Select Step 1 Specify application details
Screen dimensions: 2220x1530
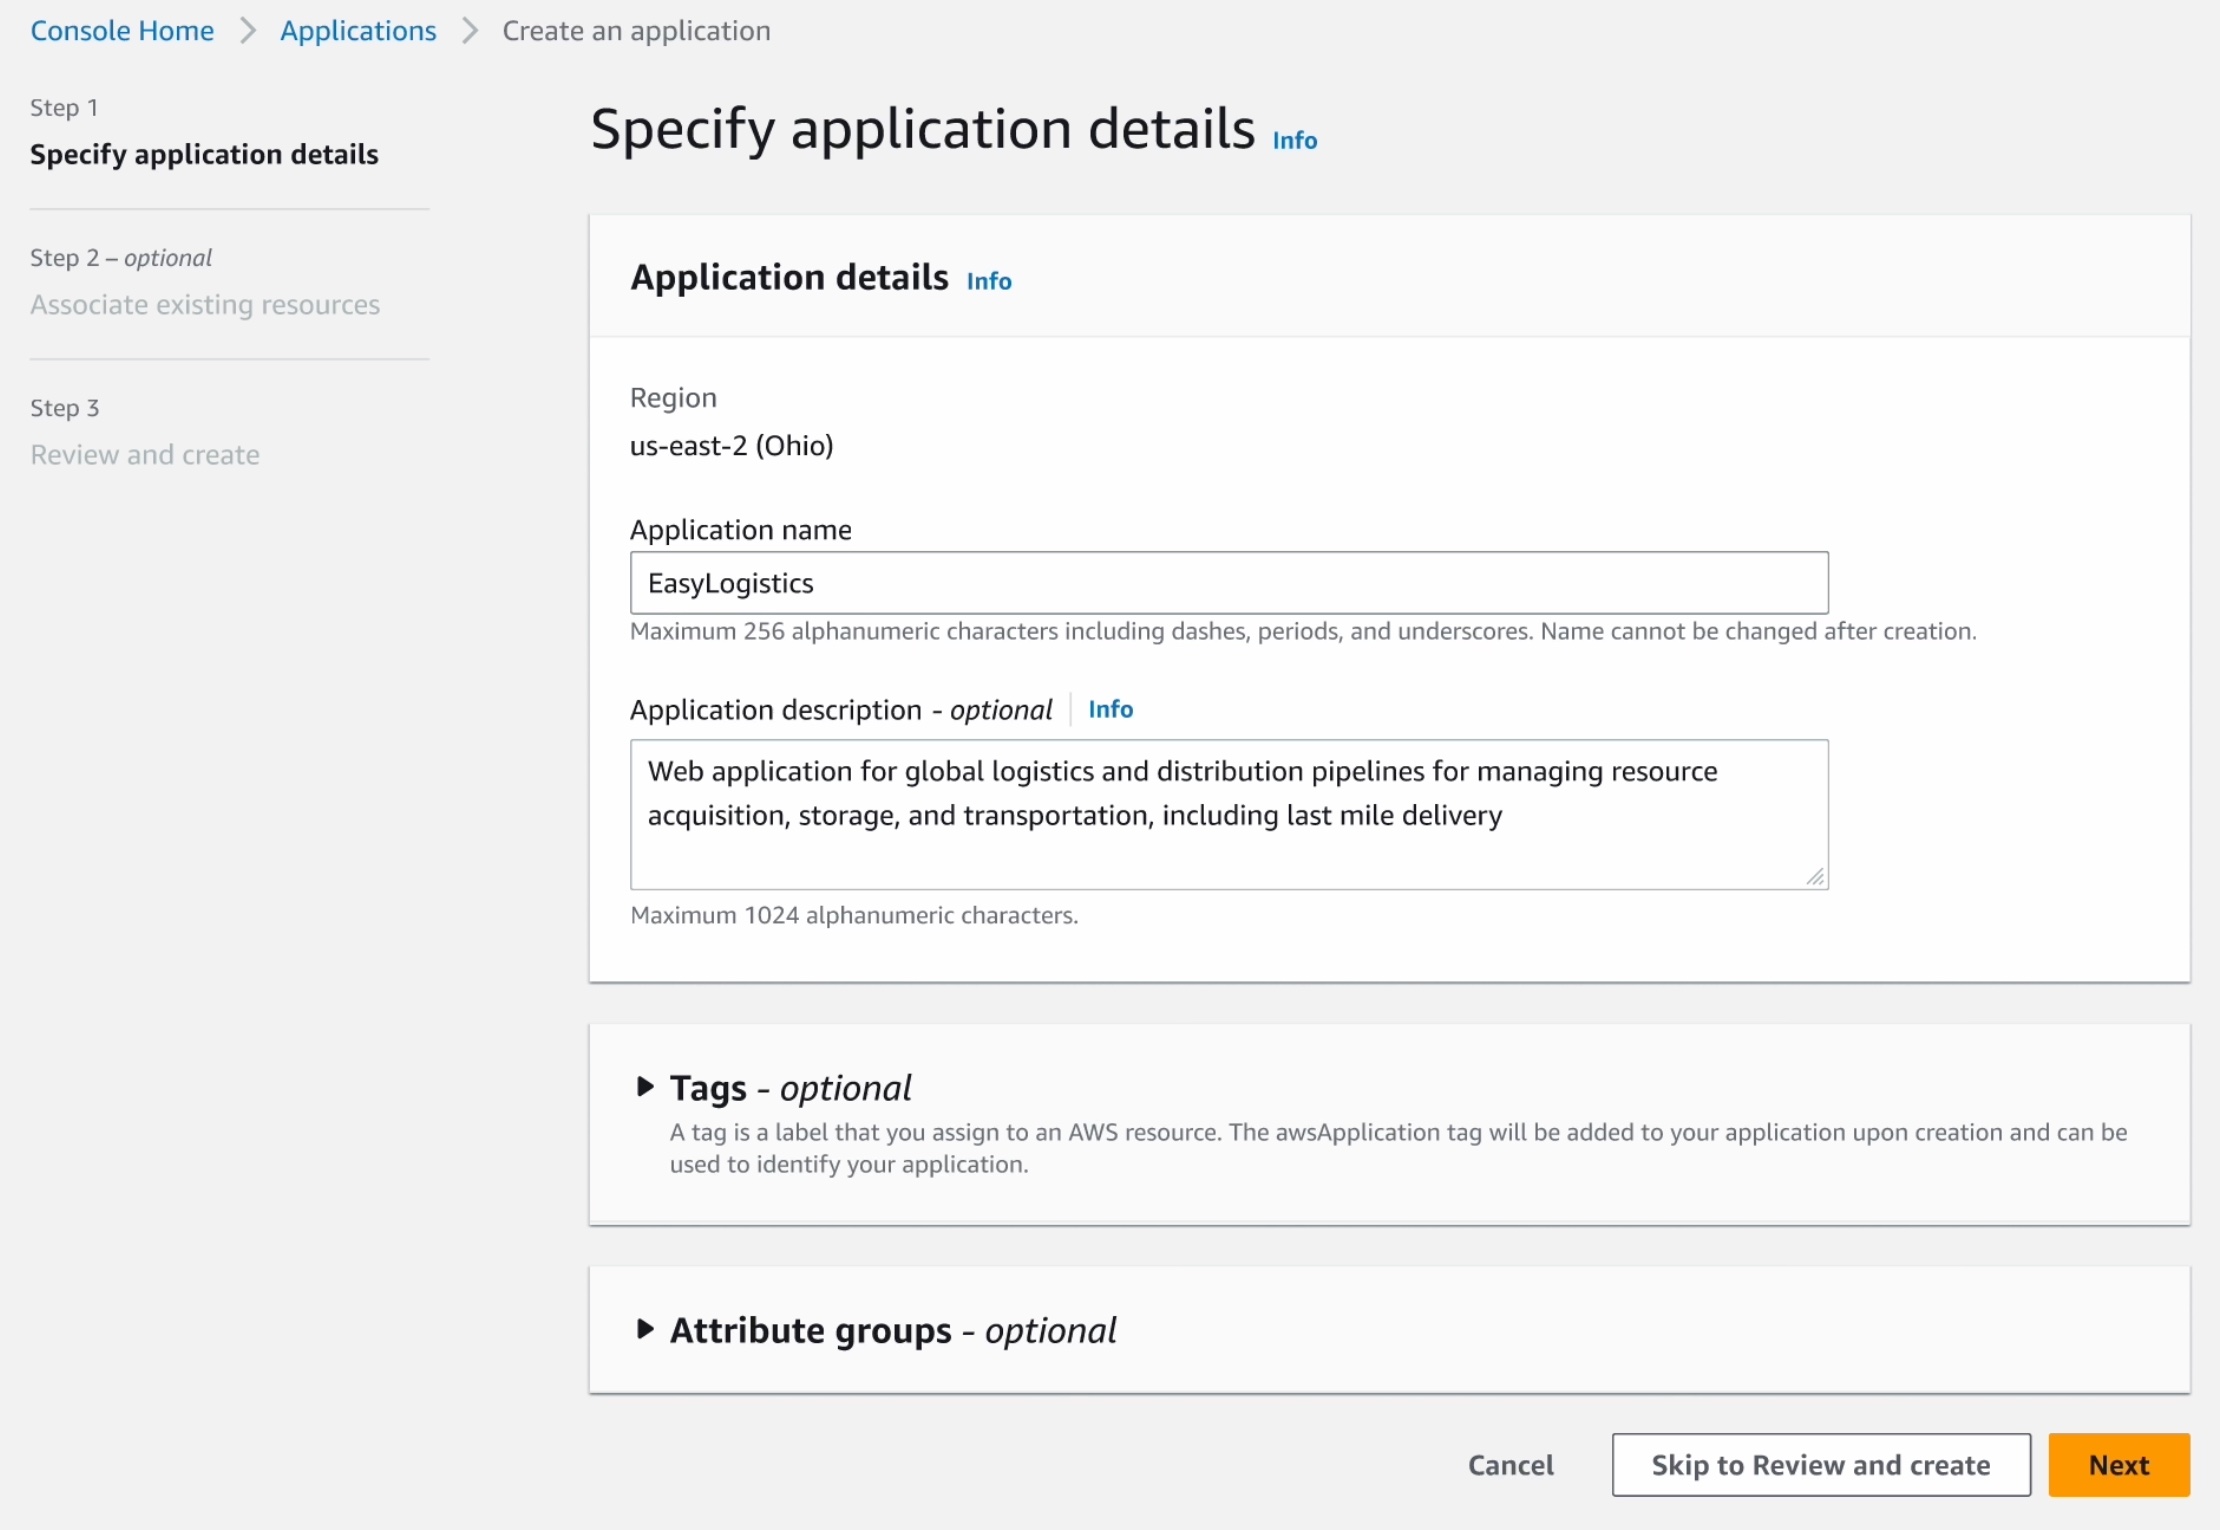click(204, 154)
